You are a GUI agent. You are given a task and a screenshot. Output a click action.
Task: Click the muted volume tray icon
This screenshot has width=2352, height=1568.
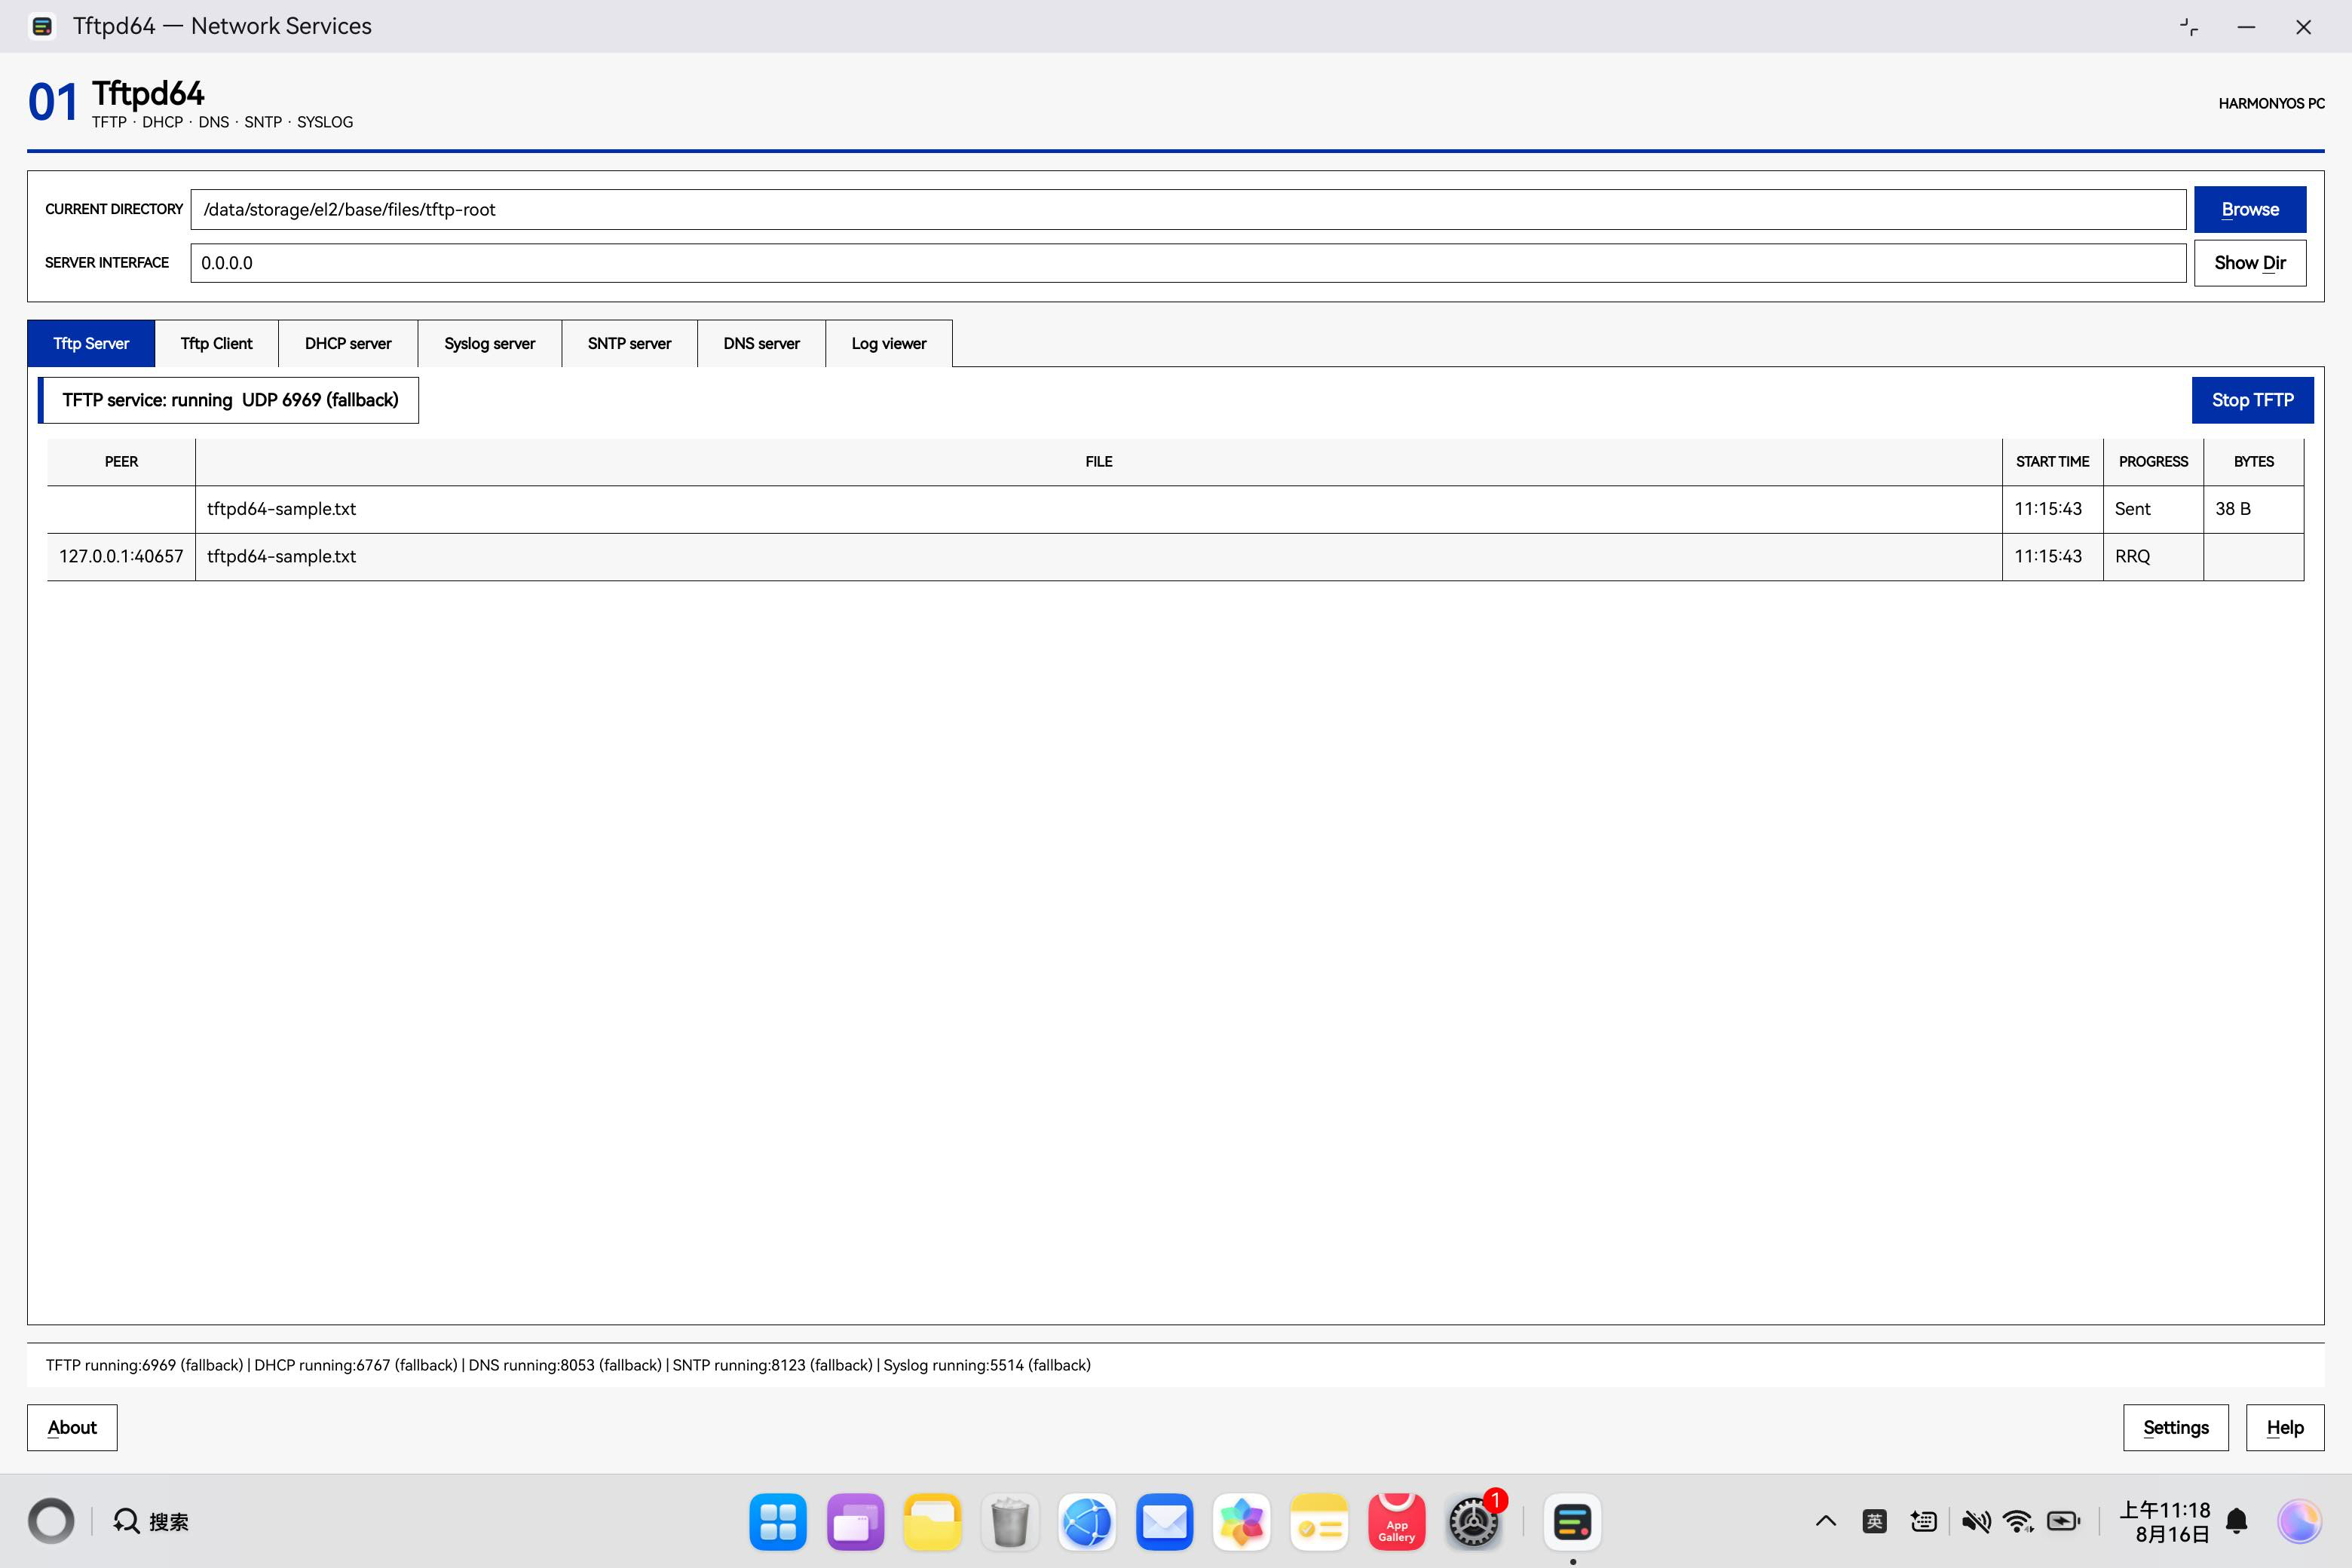pyautogui.click(x=1975, y=1522)
